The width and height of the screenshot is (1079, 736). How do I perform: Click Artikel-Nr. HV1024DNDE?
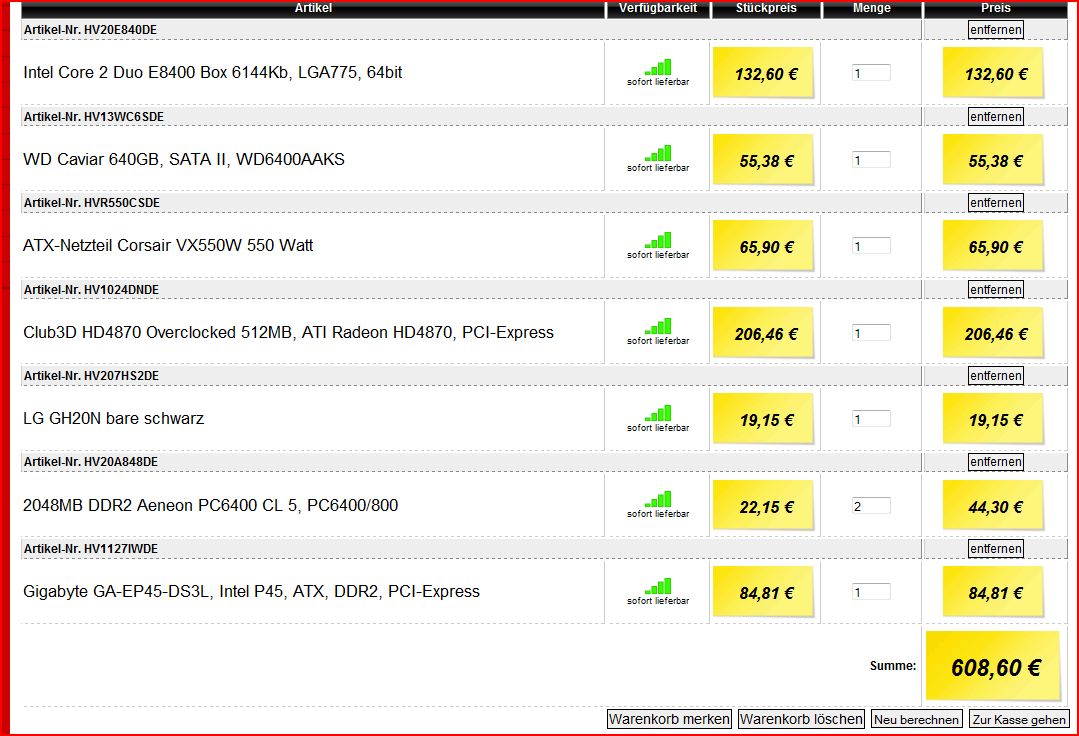coord(91,290)
